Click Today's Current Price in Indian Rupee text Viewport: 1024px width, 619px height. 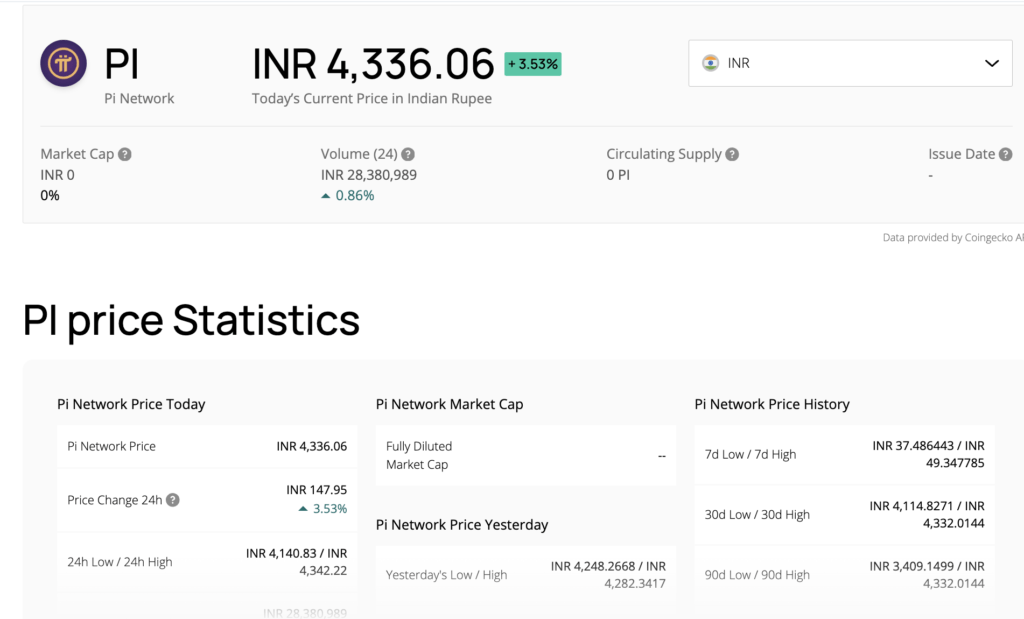coord(372,99)
